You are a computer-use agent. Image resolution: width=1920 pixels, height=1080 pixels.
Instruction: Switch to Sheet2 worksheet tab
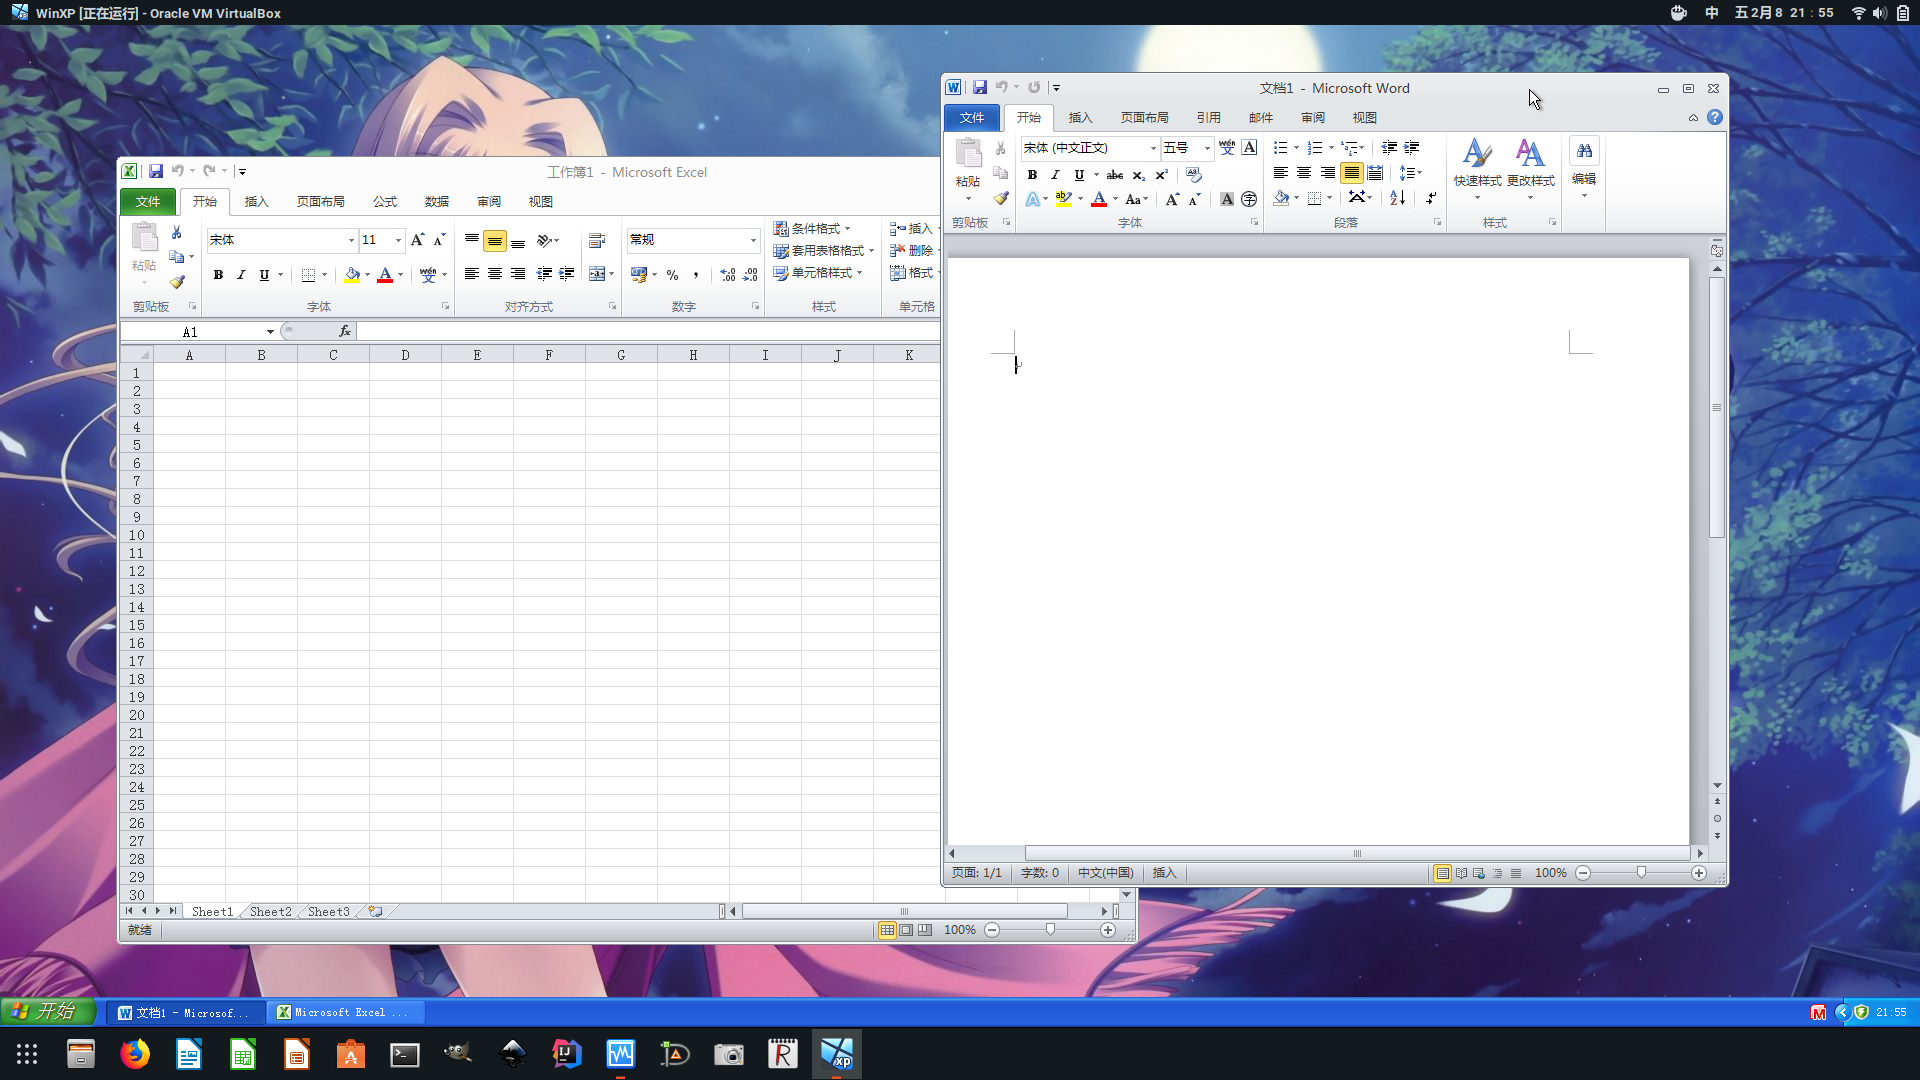(x=270, y=911)
